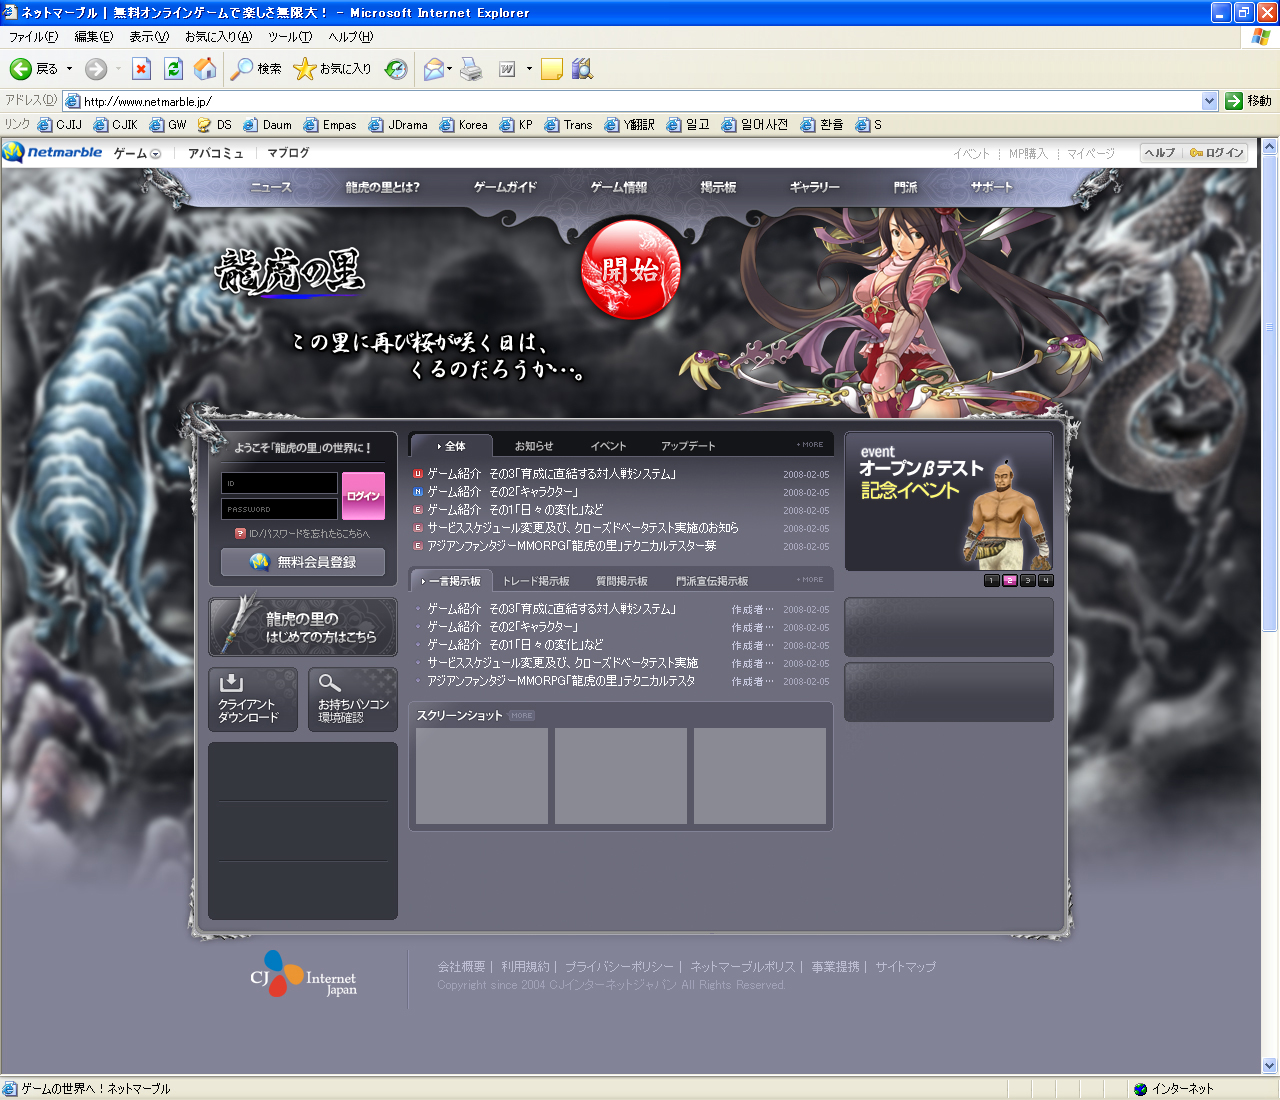The width and height of the screenshot is (1280, 1100).
Task: Open the JDrama links bar bookmark
Action: [398, 125]
